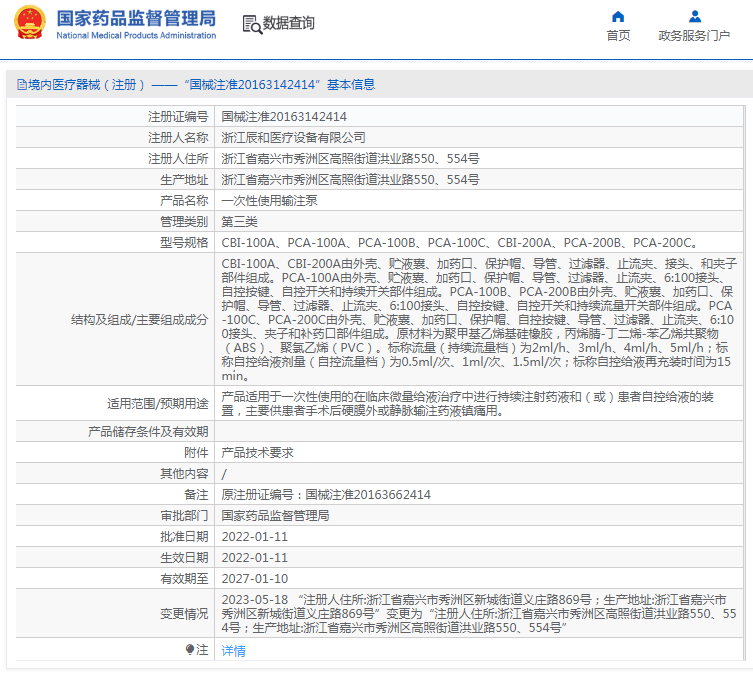Click the 第三类 category value
The image size is (753, 676).
[x=239, y=222]
